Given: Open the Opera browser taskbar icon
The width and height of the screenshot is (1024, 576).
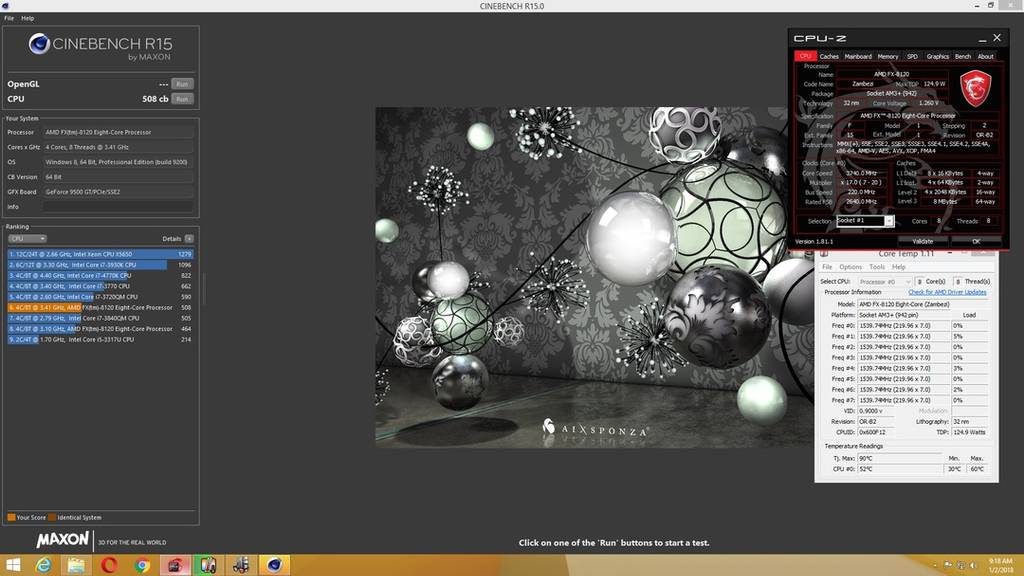Looking at the screenshot, I should pos(109,565).
